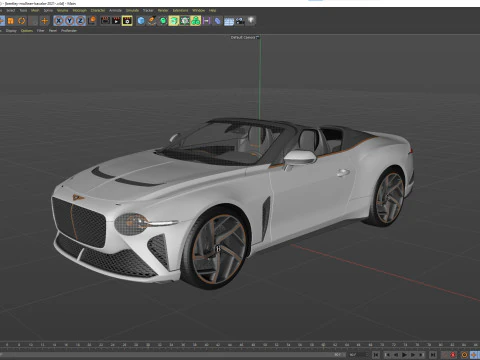This screenshot has width=480, height=360.
Task: Click the MoGraph Cloner gear icon
Action: (185, 21)
